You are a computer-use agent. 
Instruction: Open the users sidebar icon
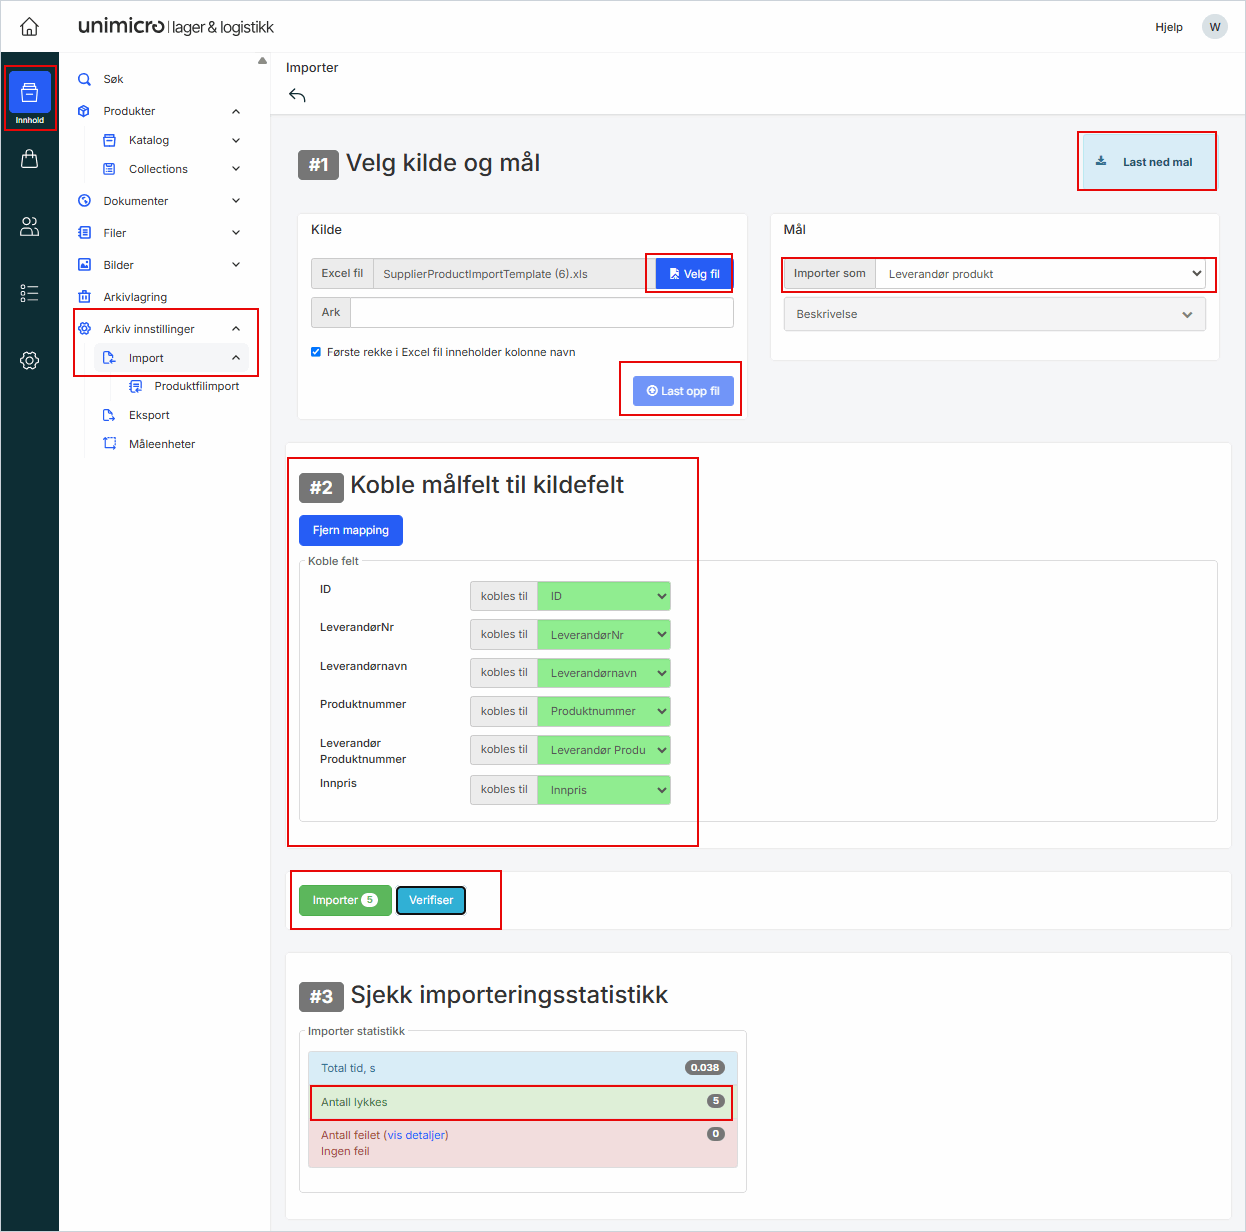click(x=30, y=227)
